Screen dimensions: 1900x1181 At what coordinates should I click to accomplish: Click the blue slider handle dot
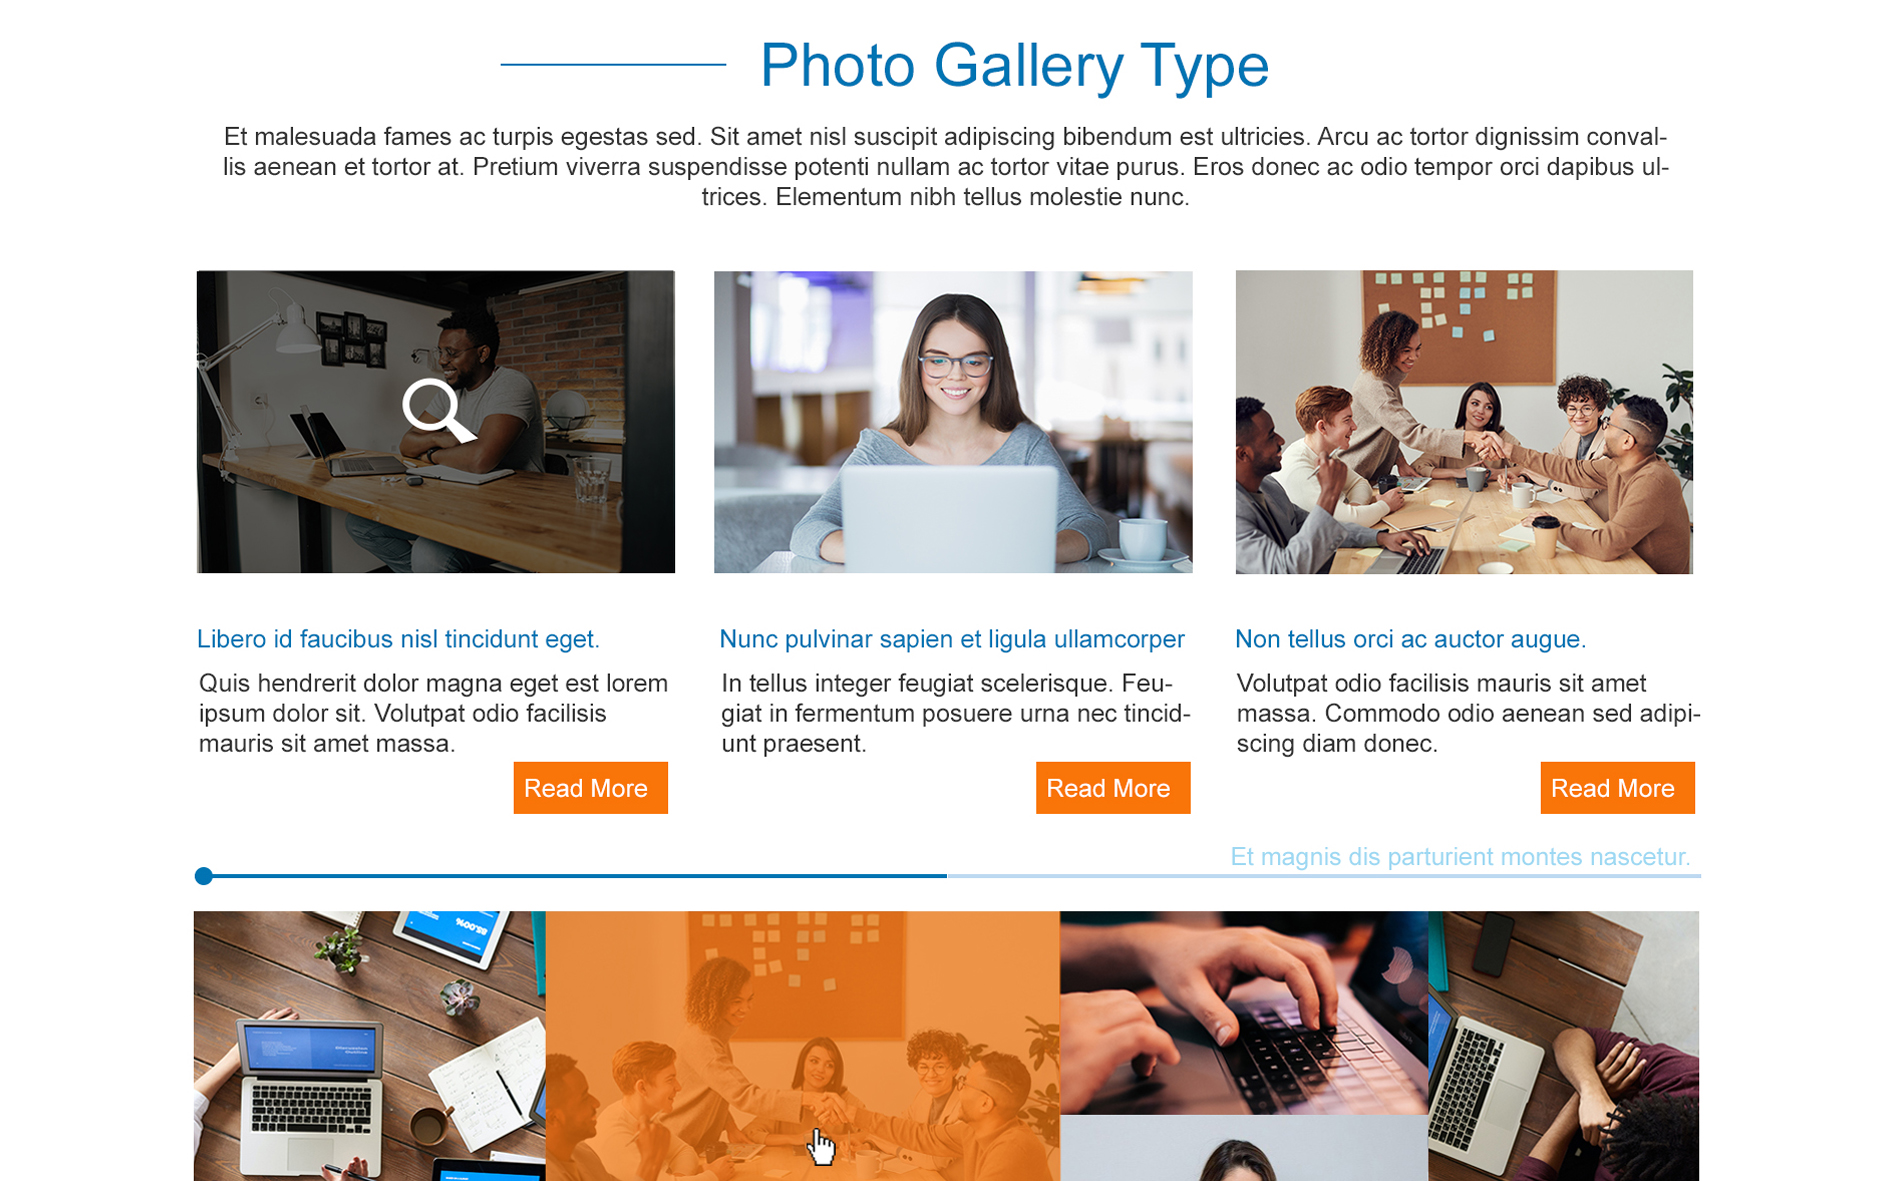tap(204, 876)
